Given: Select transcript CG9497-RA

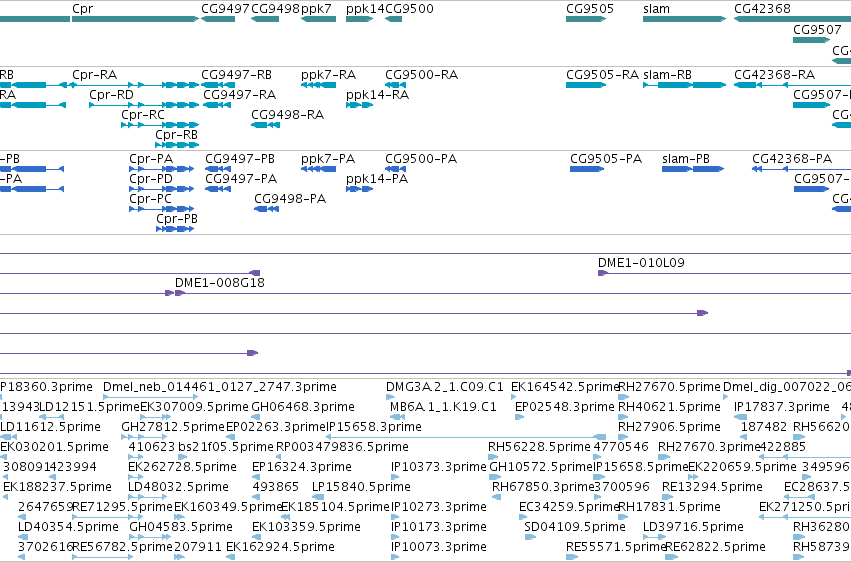Looking at the screenshot, I should pos(217,105).
